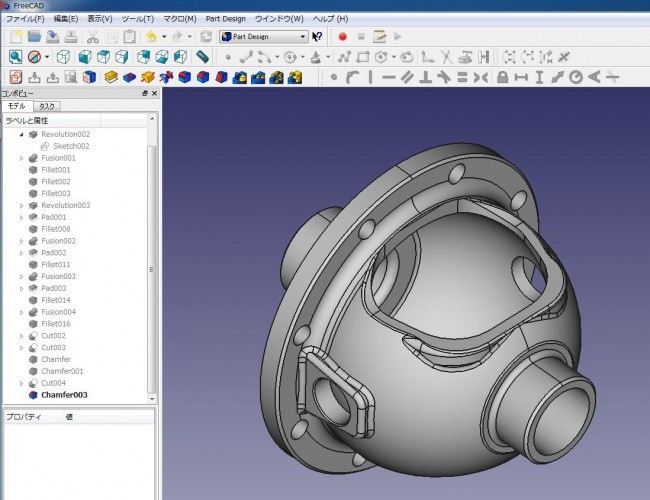Expand the Cut004 tree node
The height and width of the screenshot is (500, 650).
tap(21, 383)
